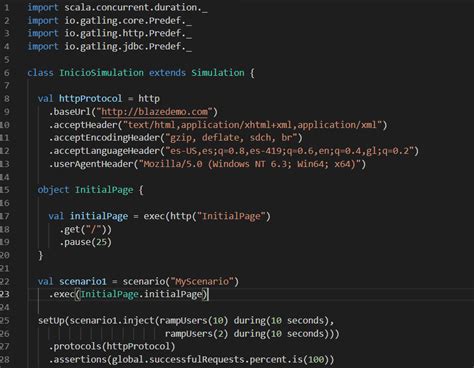474x368 pixels.
Task: Click line number 8 in the gutter
Action: (x=6, y=99)
